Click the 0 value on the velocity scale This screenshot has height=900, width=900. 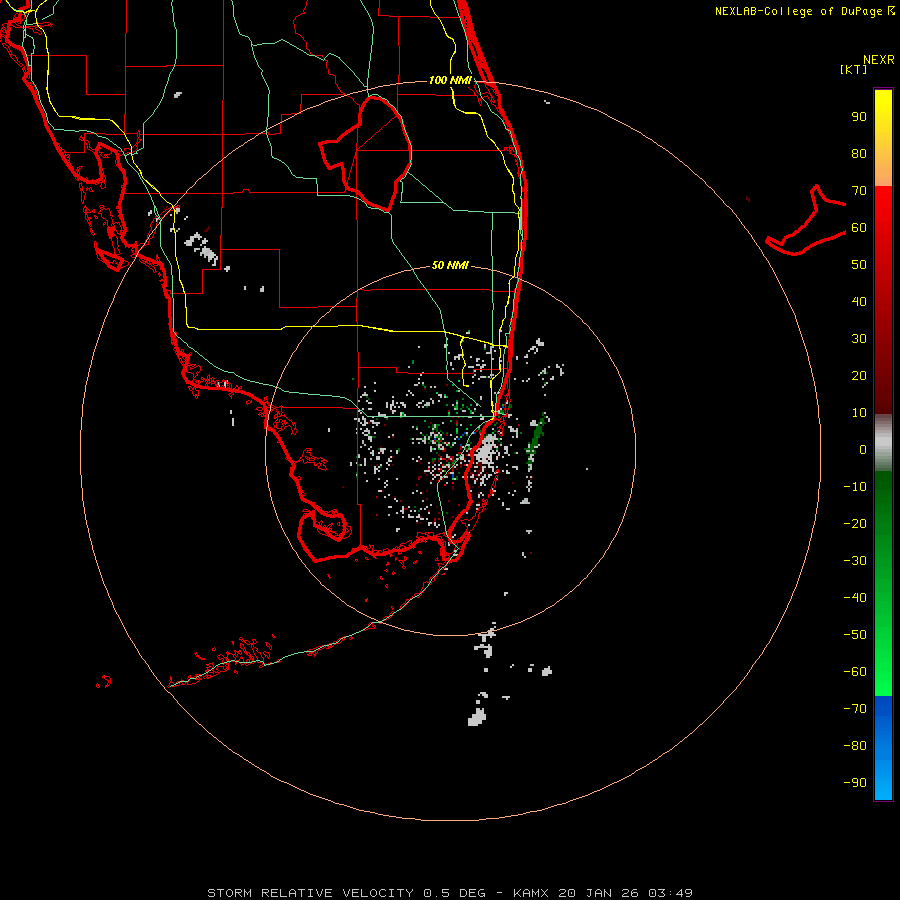point(863,449)
